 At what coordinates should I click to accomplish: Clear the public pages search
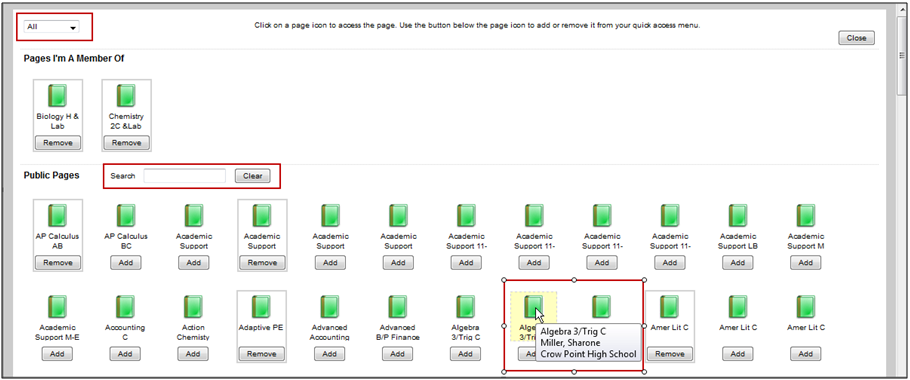pyautogui.click(x=252, y=176)
